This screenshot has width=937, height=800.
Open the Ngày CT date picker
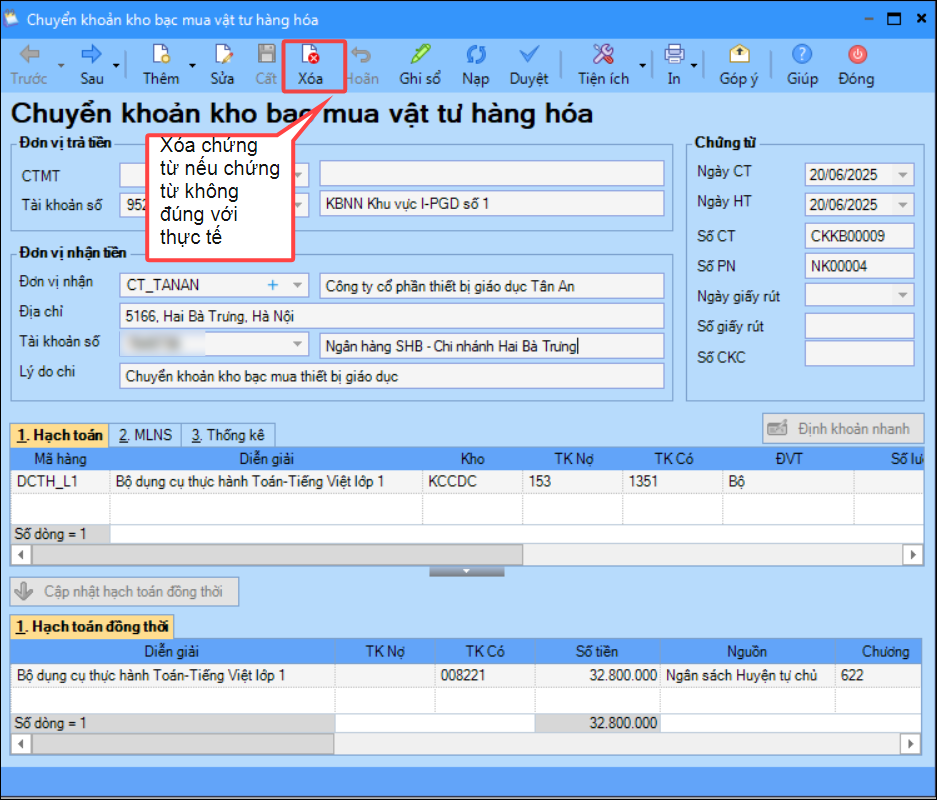point(903,175)
